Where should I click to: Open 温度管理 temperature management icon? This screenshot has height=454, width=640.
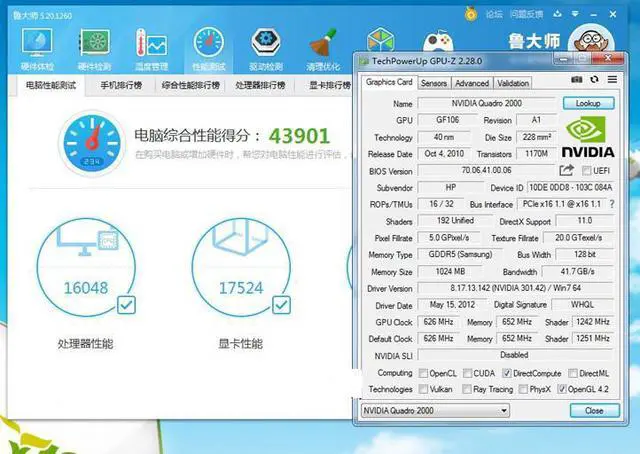tap(152, 44)
